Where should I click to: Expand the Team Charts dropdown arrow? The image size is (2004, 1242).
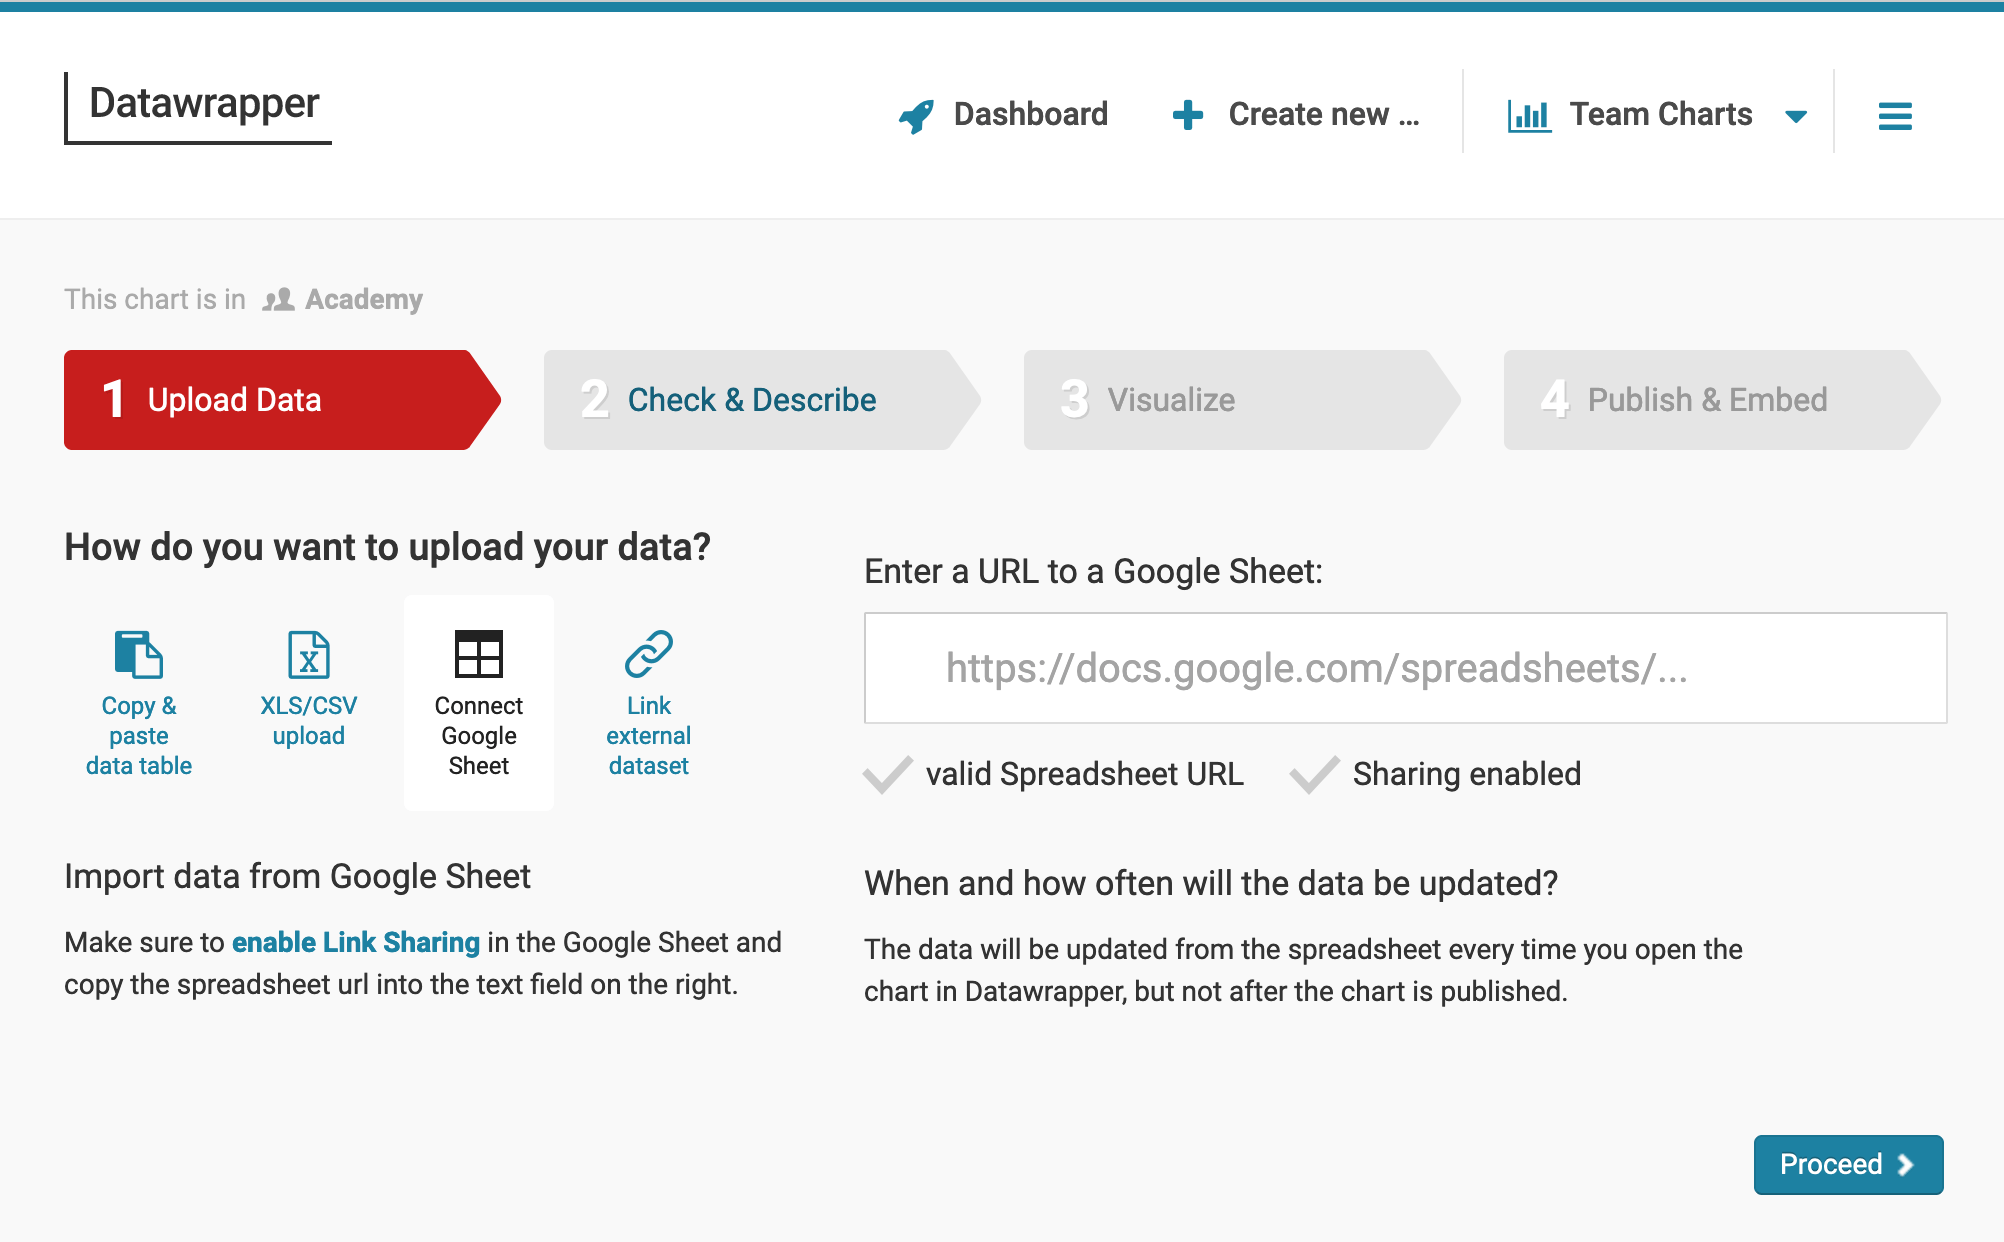click(1796, 117)
